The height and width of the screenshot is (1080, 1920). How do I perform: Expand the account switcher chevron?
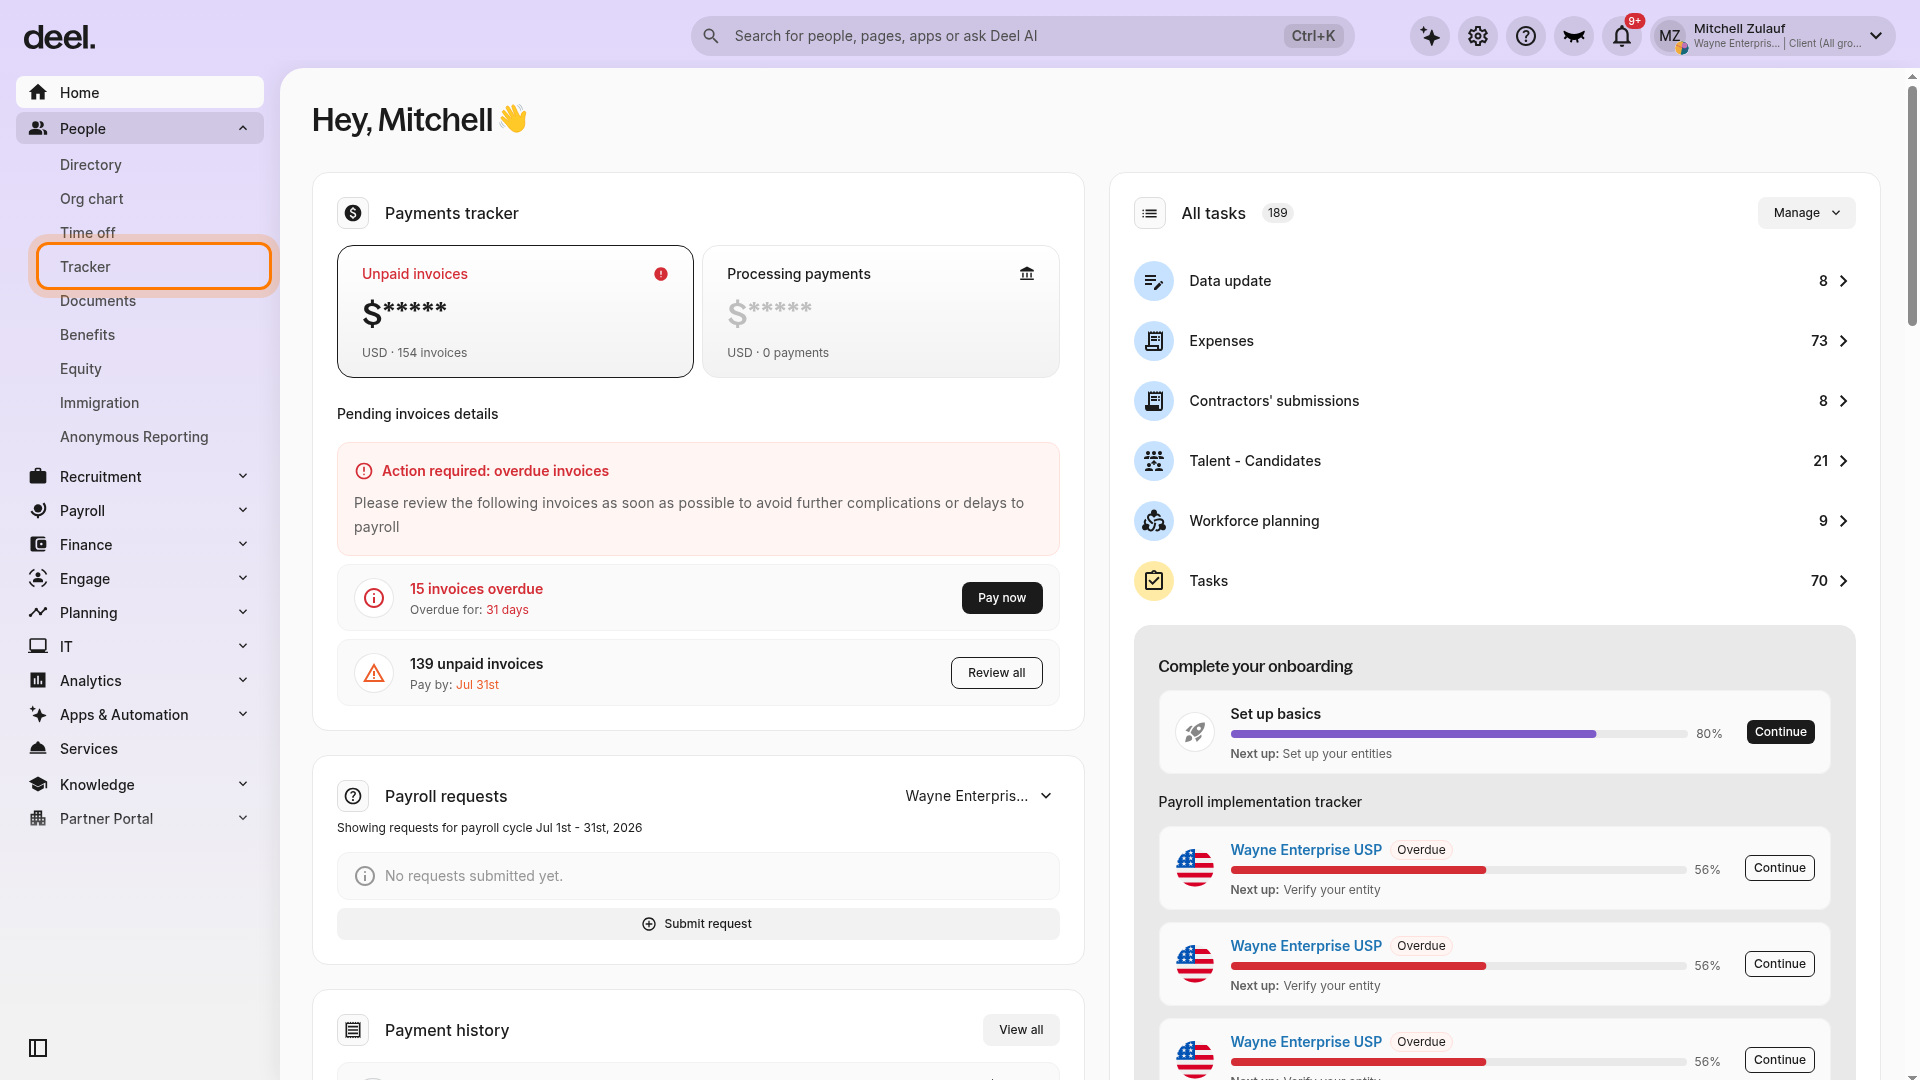[1876, 36]
